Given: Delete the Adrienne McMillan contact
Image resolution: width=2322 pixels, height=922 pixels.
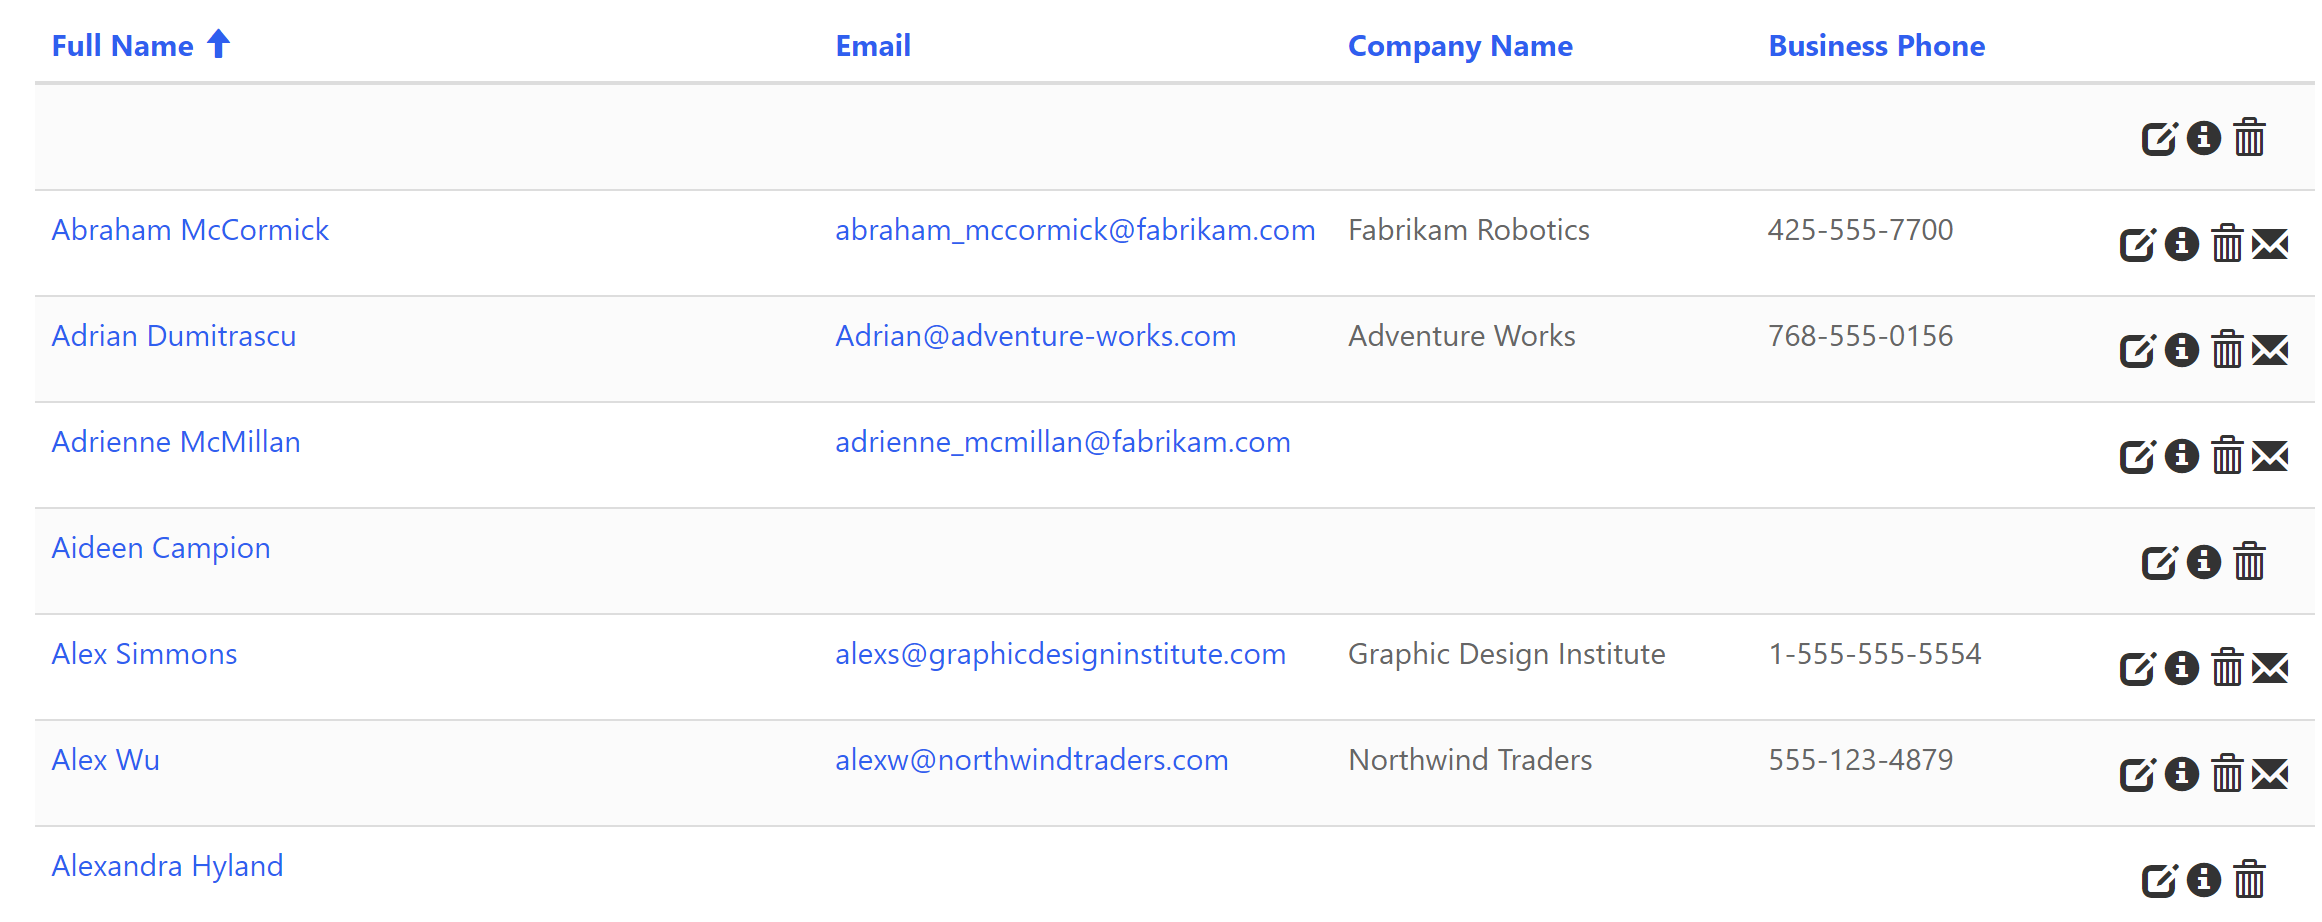Looking at the screenshot, I should pyautogui.click(x=2227, y=457).
